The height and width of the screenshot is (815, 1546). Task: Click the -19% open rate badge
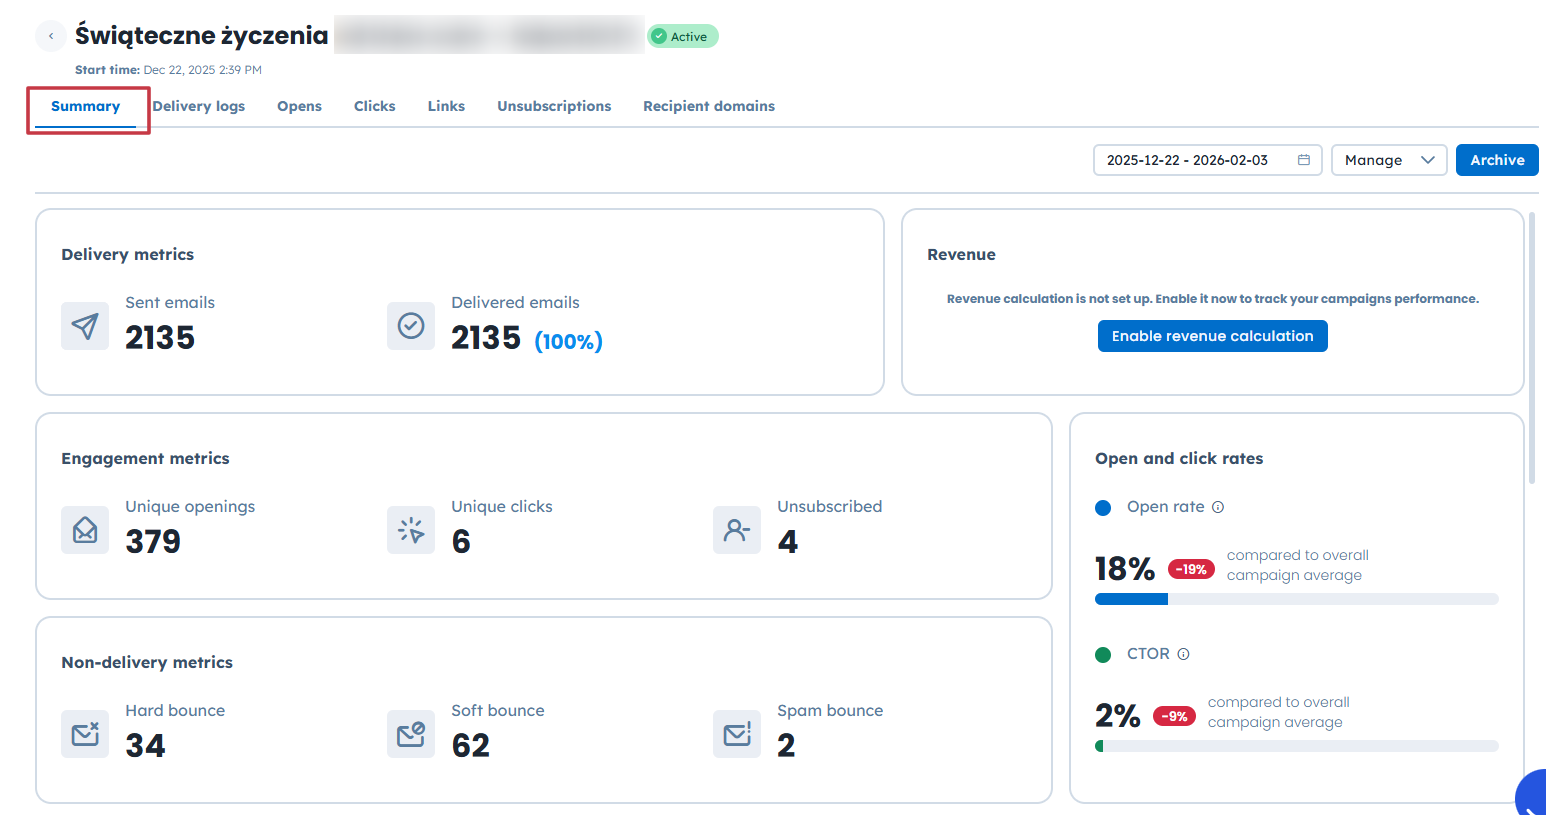click(1191, 569)
